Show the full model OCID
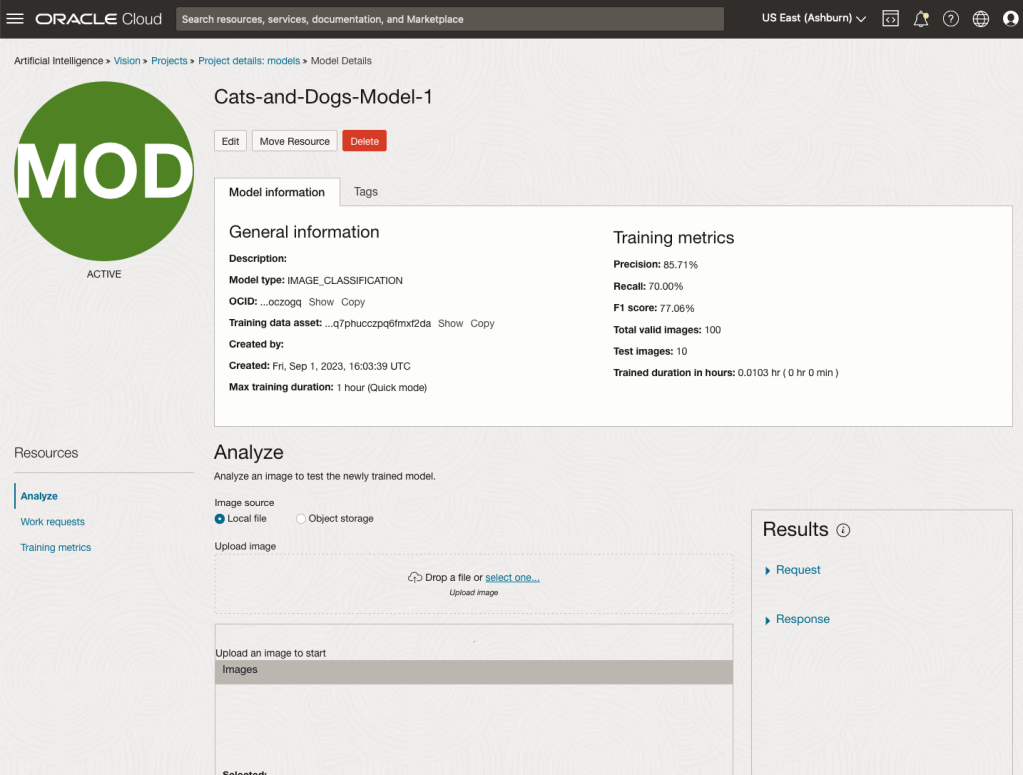1023x775 pixels. click(321, 302)
